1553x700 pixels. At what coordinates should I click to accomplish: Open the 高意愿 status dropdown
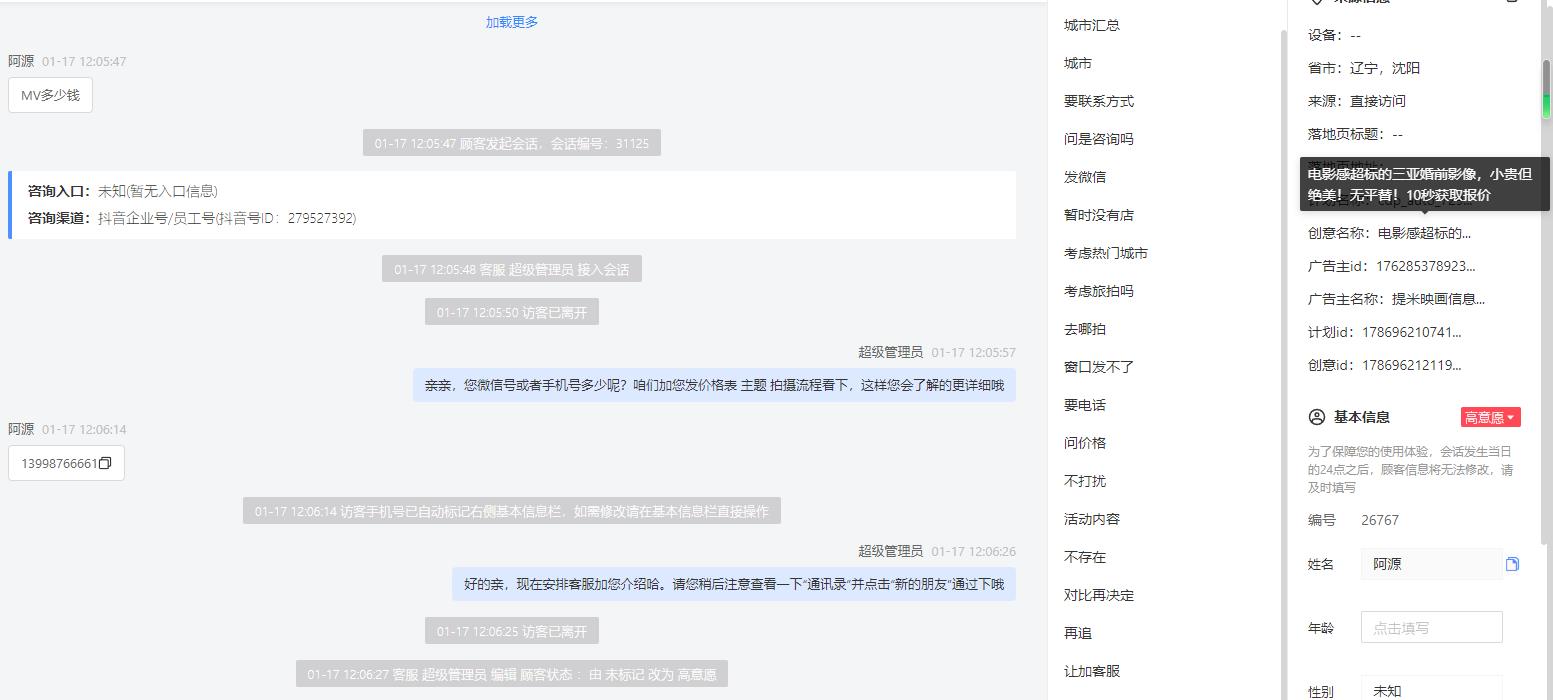click(x=1490, y=417)
